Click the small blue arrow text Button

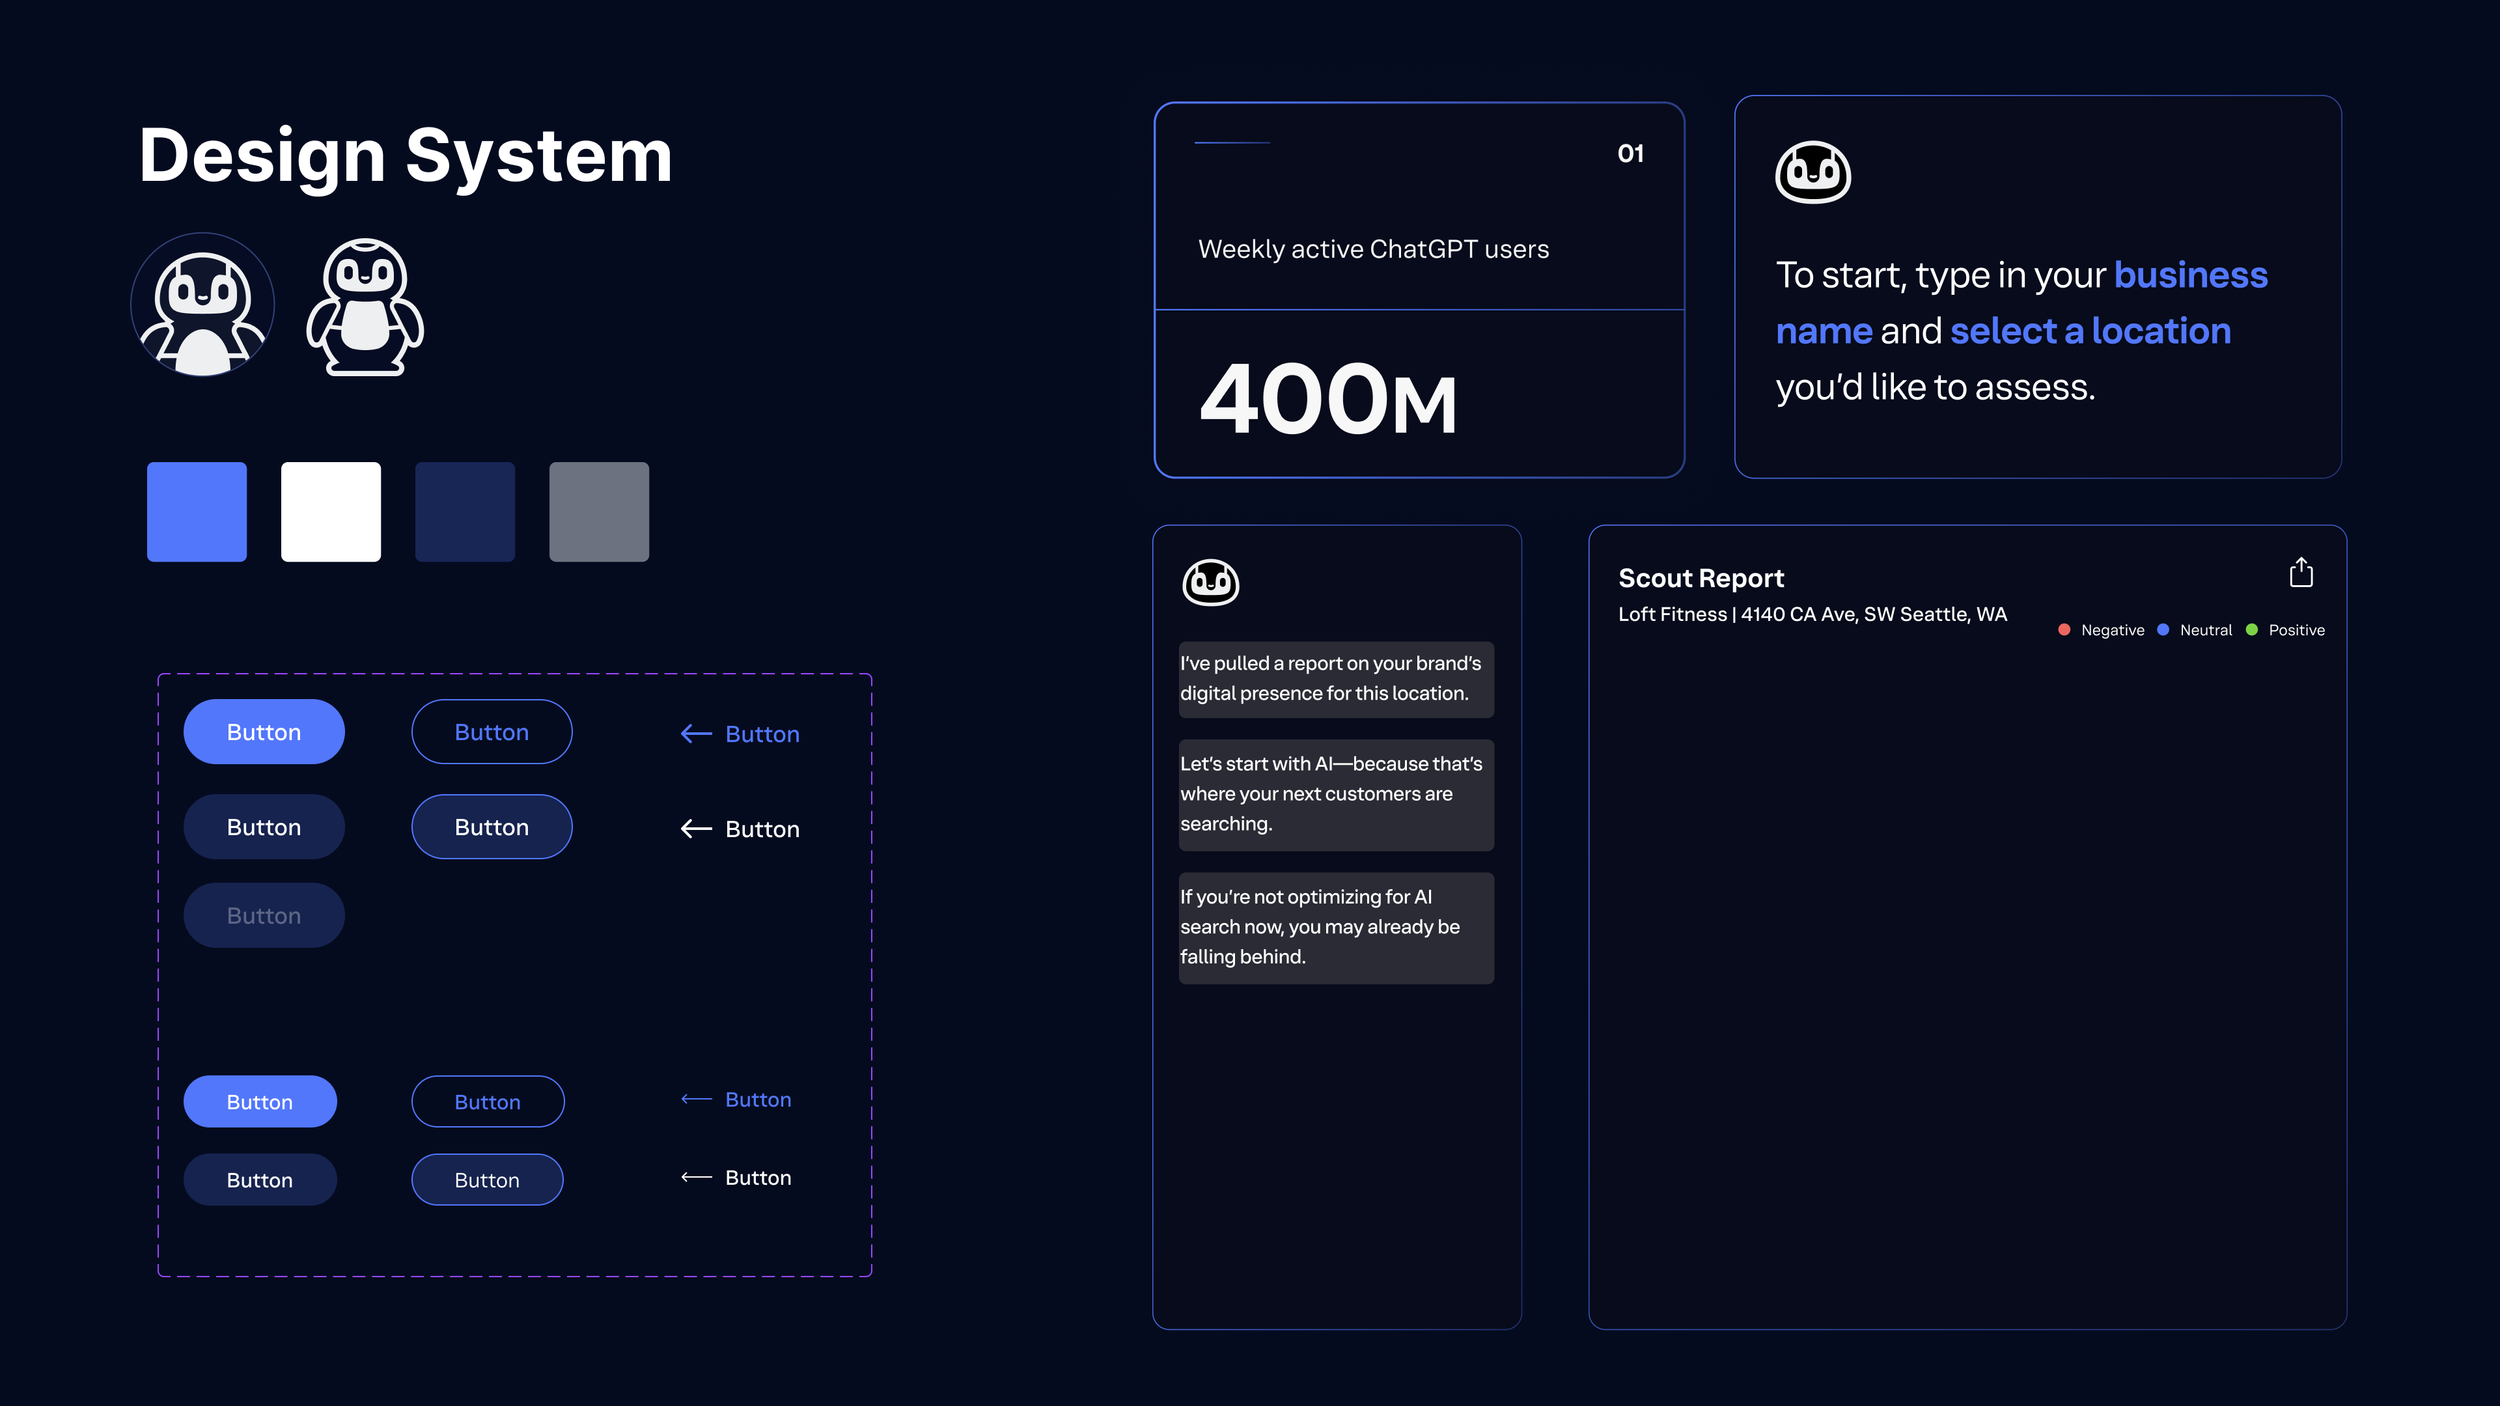(x=736, y=1100)
